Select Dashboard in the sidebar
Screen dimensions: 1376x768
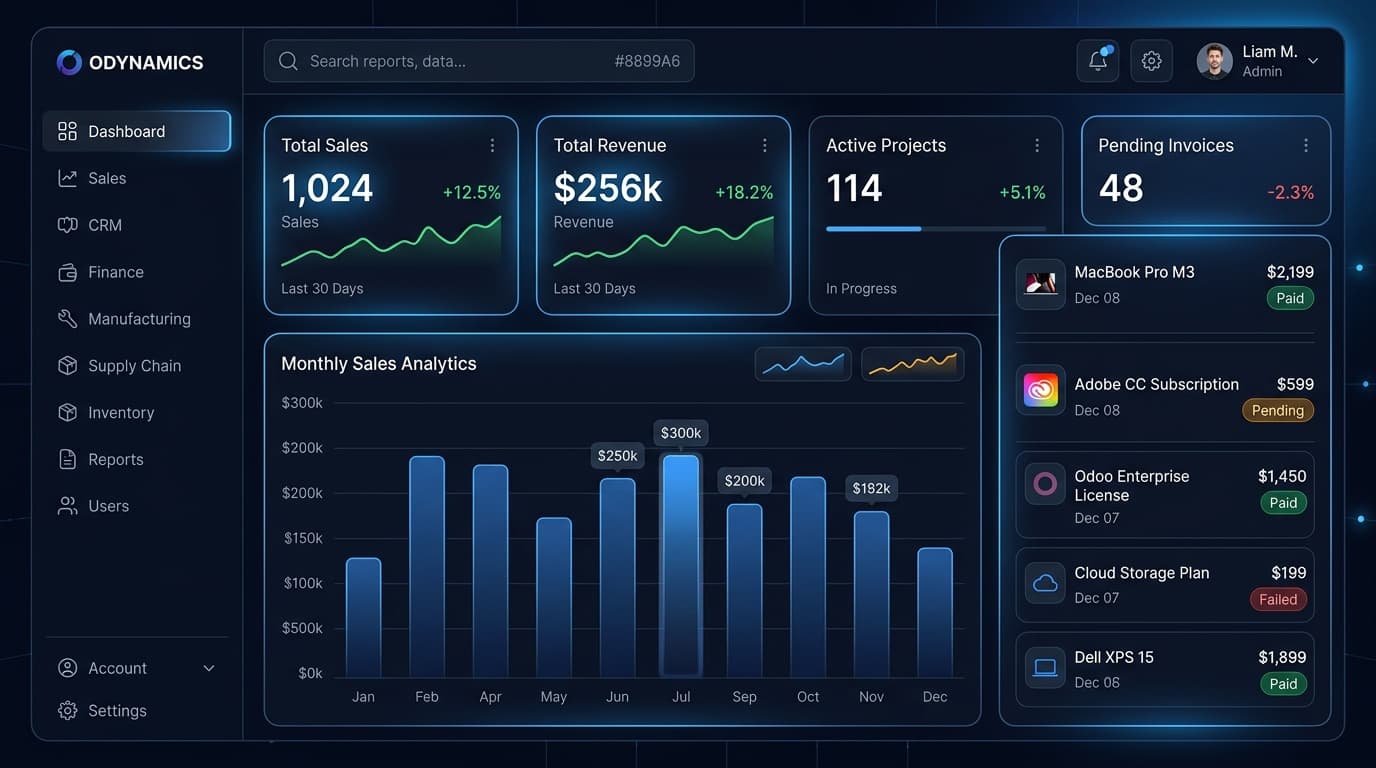(137, 131)
